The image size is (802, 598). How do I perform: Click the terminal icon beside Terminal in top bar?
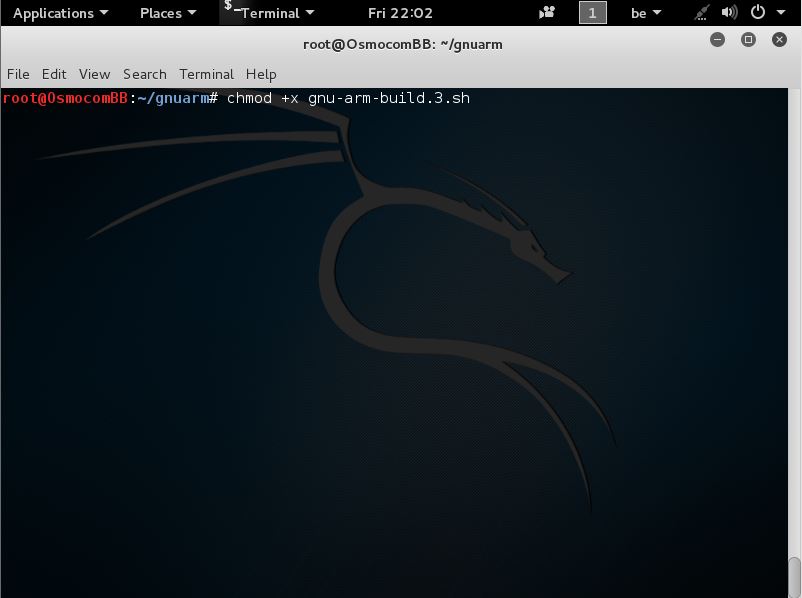231,7
